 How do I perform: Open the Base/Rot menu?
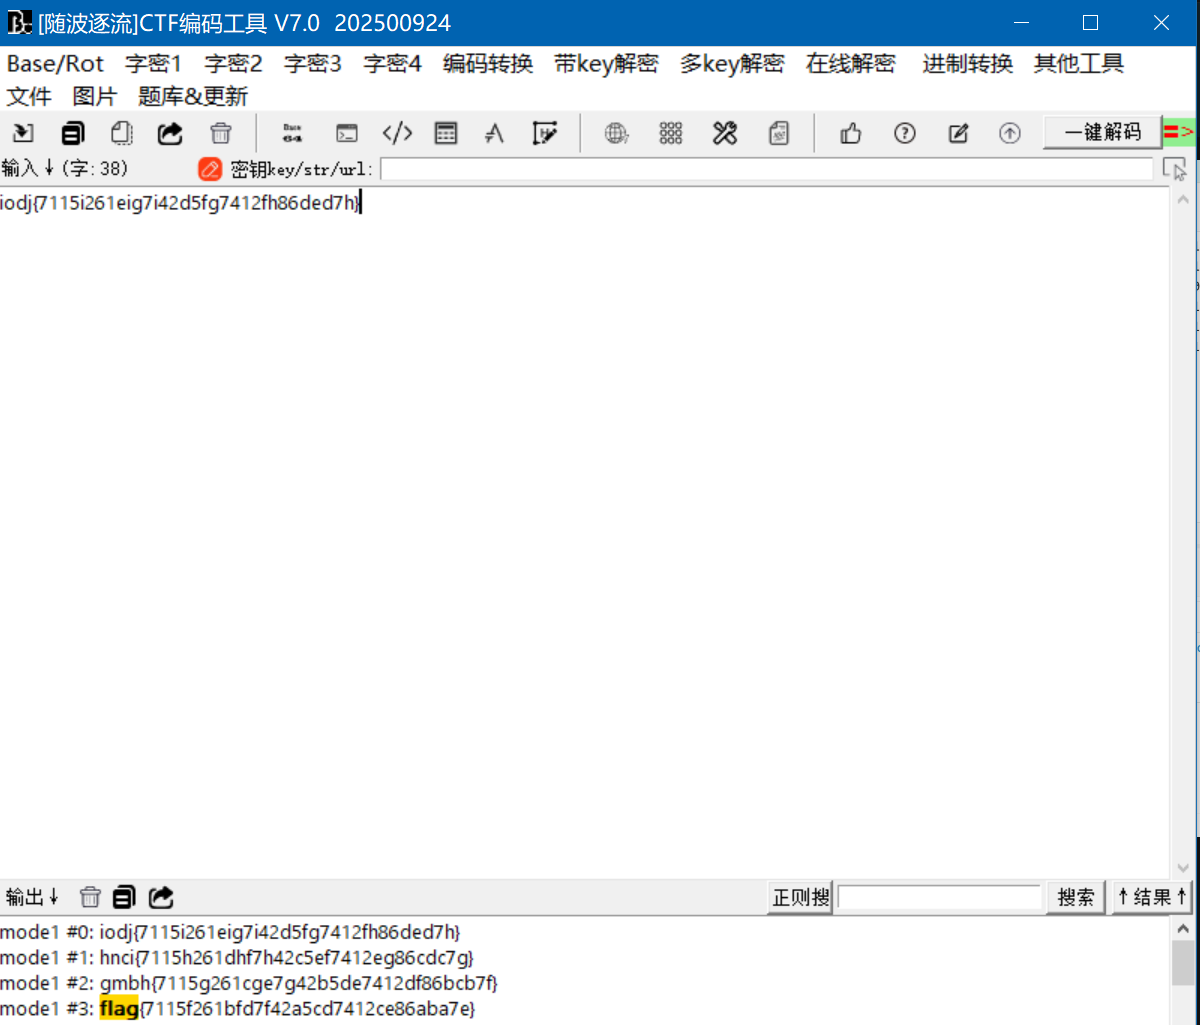pyautogui.click(x=55, y=64)
